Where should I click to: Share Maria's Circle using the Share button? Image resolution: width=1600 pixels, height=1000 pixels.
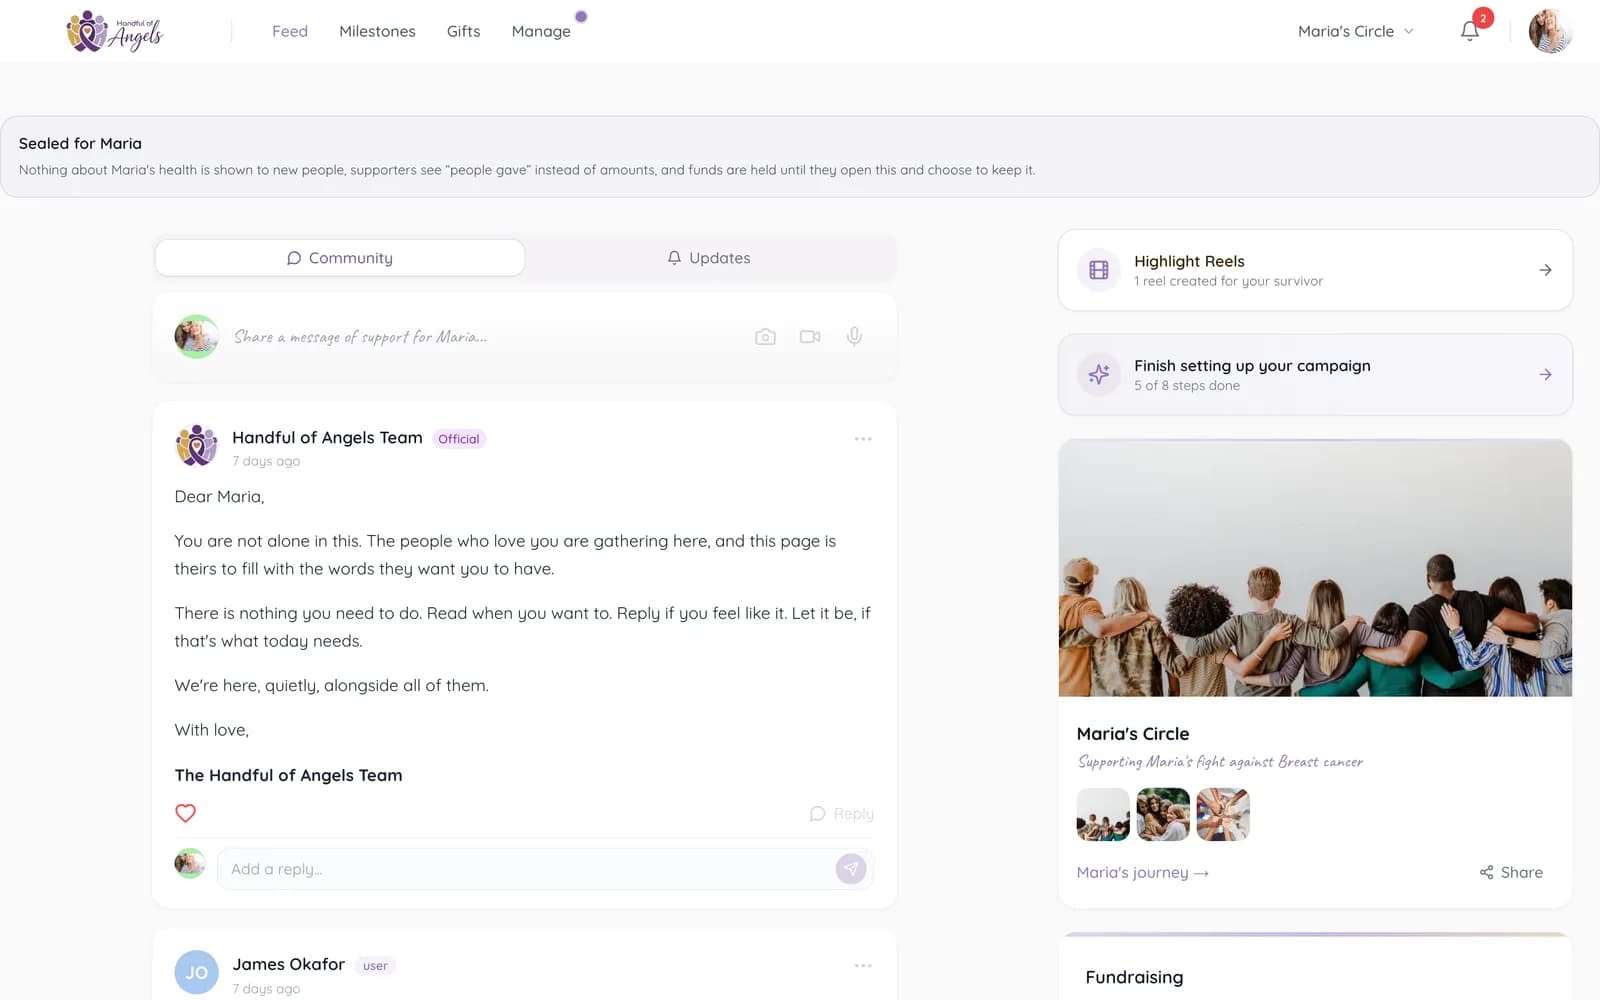pos(1511,872)
